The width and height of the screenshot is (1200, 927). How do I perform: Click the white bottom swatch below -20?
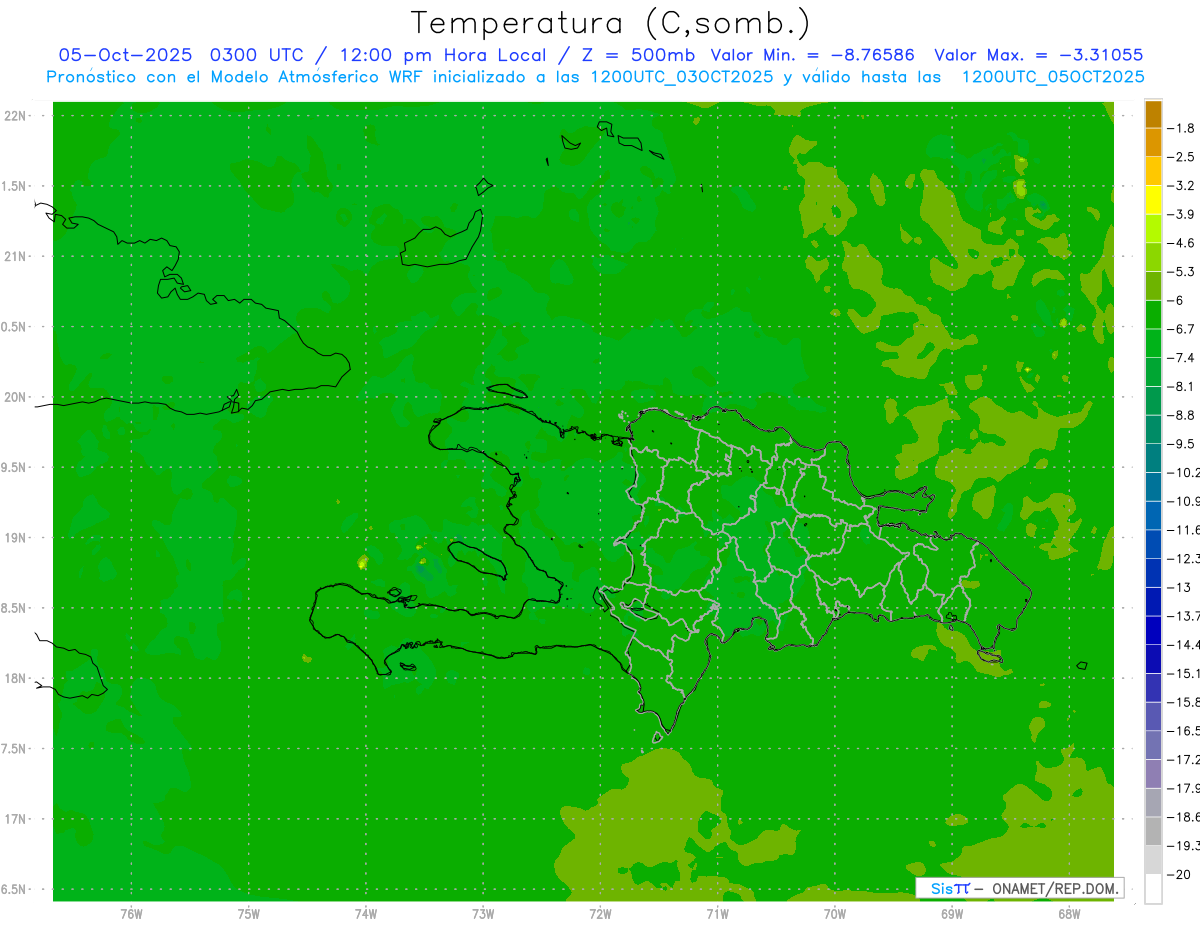[1153, 889]
